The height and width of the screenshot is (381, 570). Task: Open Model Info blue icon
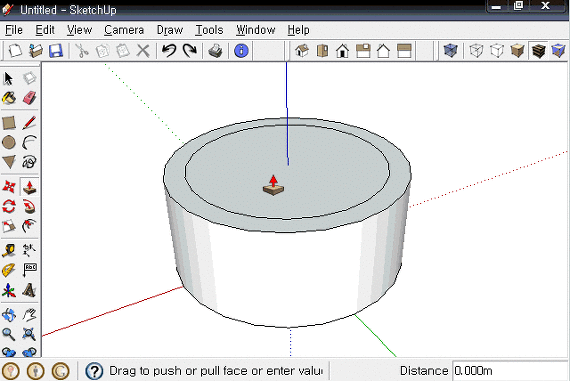(x=241, y=51)
